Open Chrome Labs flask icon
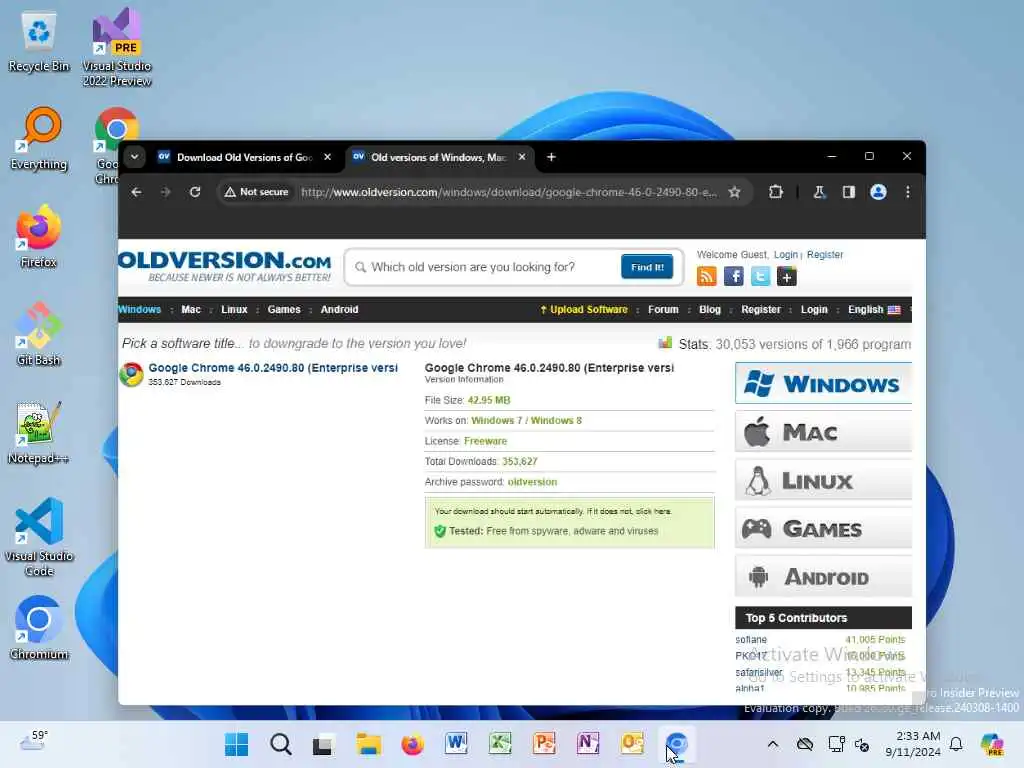This screenshot has width=1024, height=768. [x=819, y=192]
